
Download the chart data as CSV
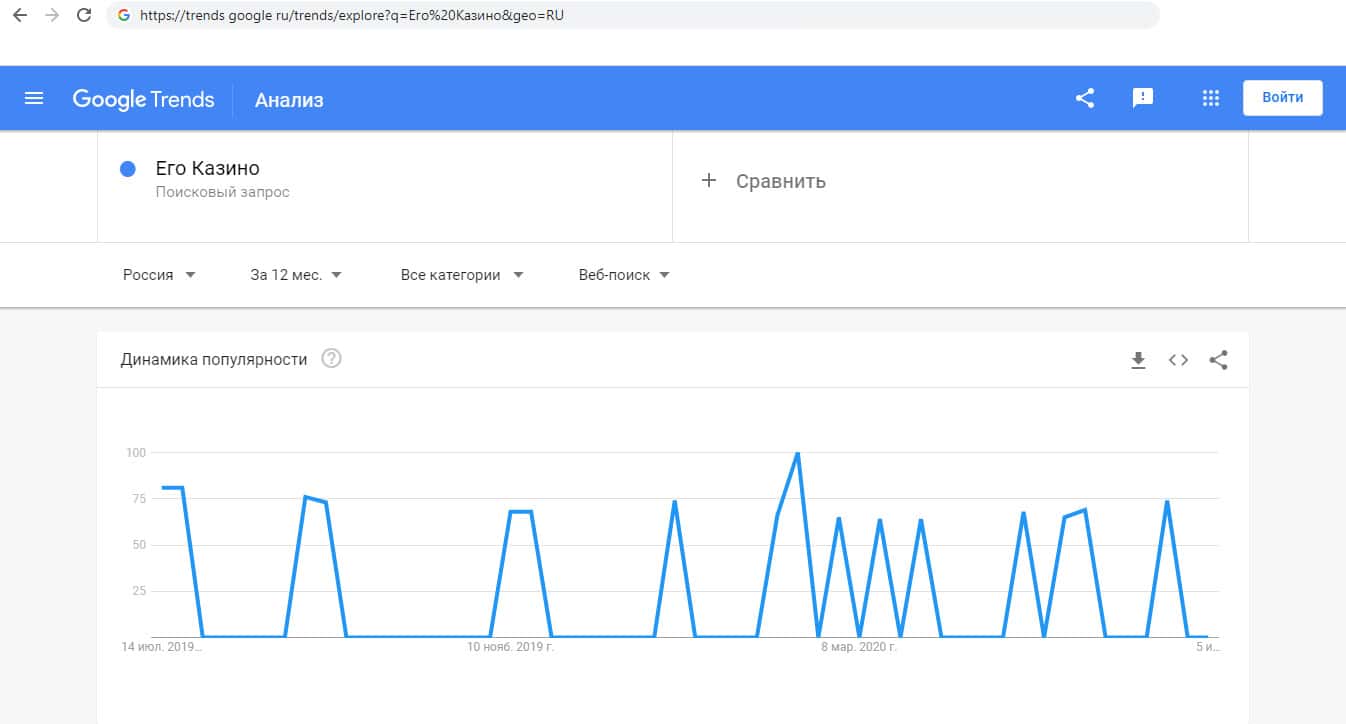coord(1138,360)
